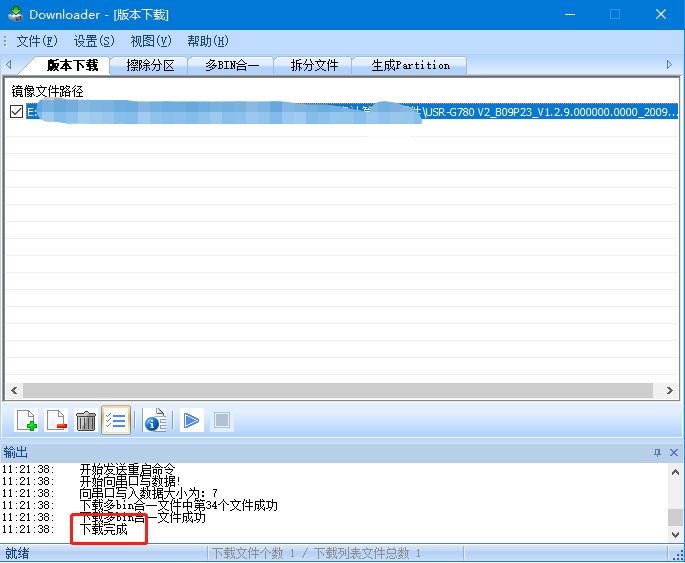The image size is (685, 563).
Task: Uncheck the USR-G780 image file checkbox
Action: tap(16, 112)
